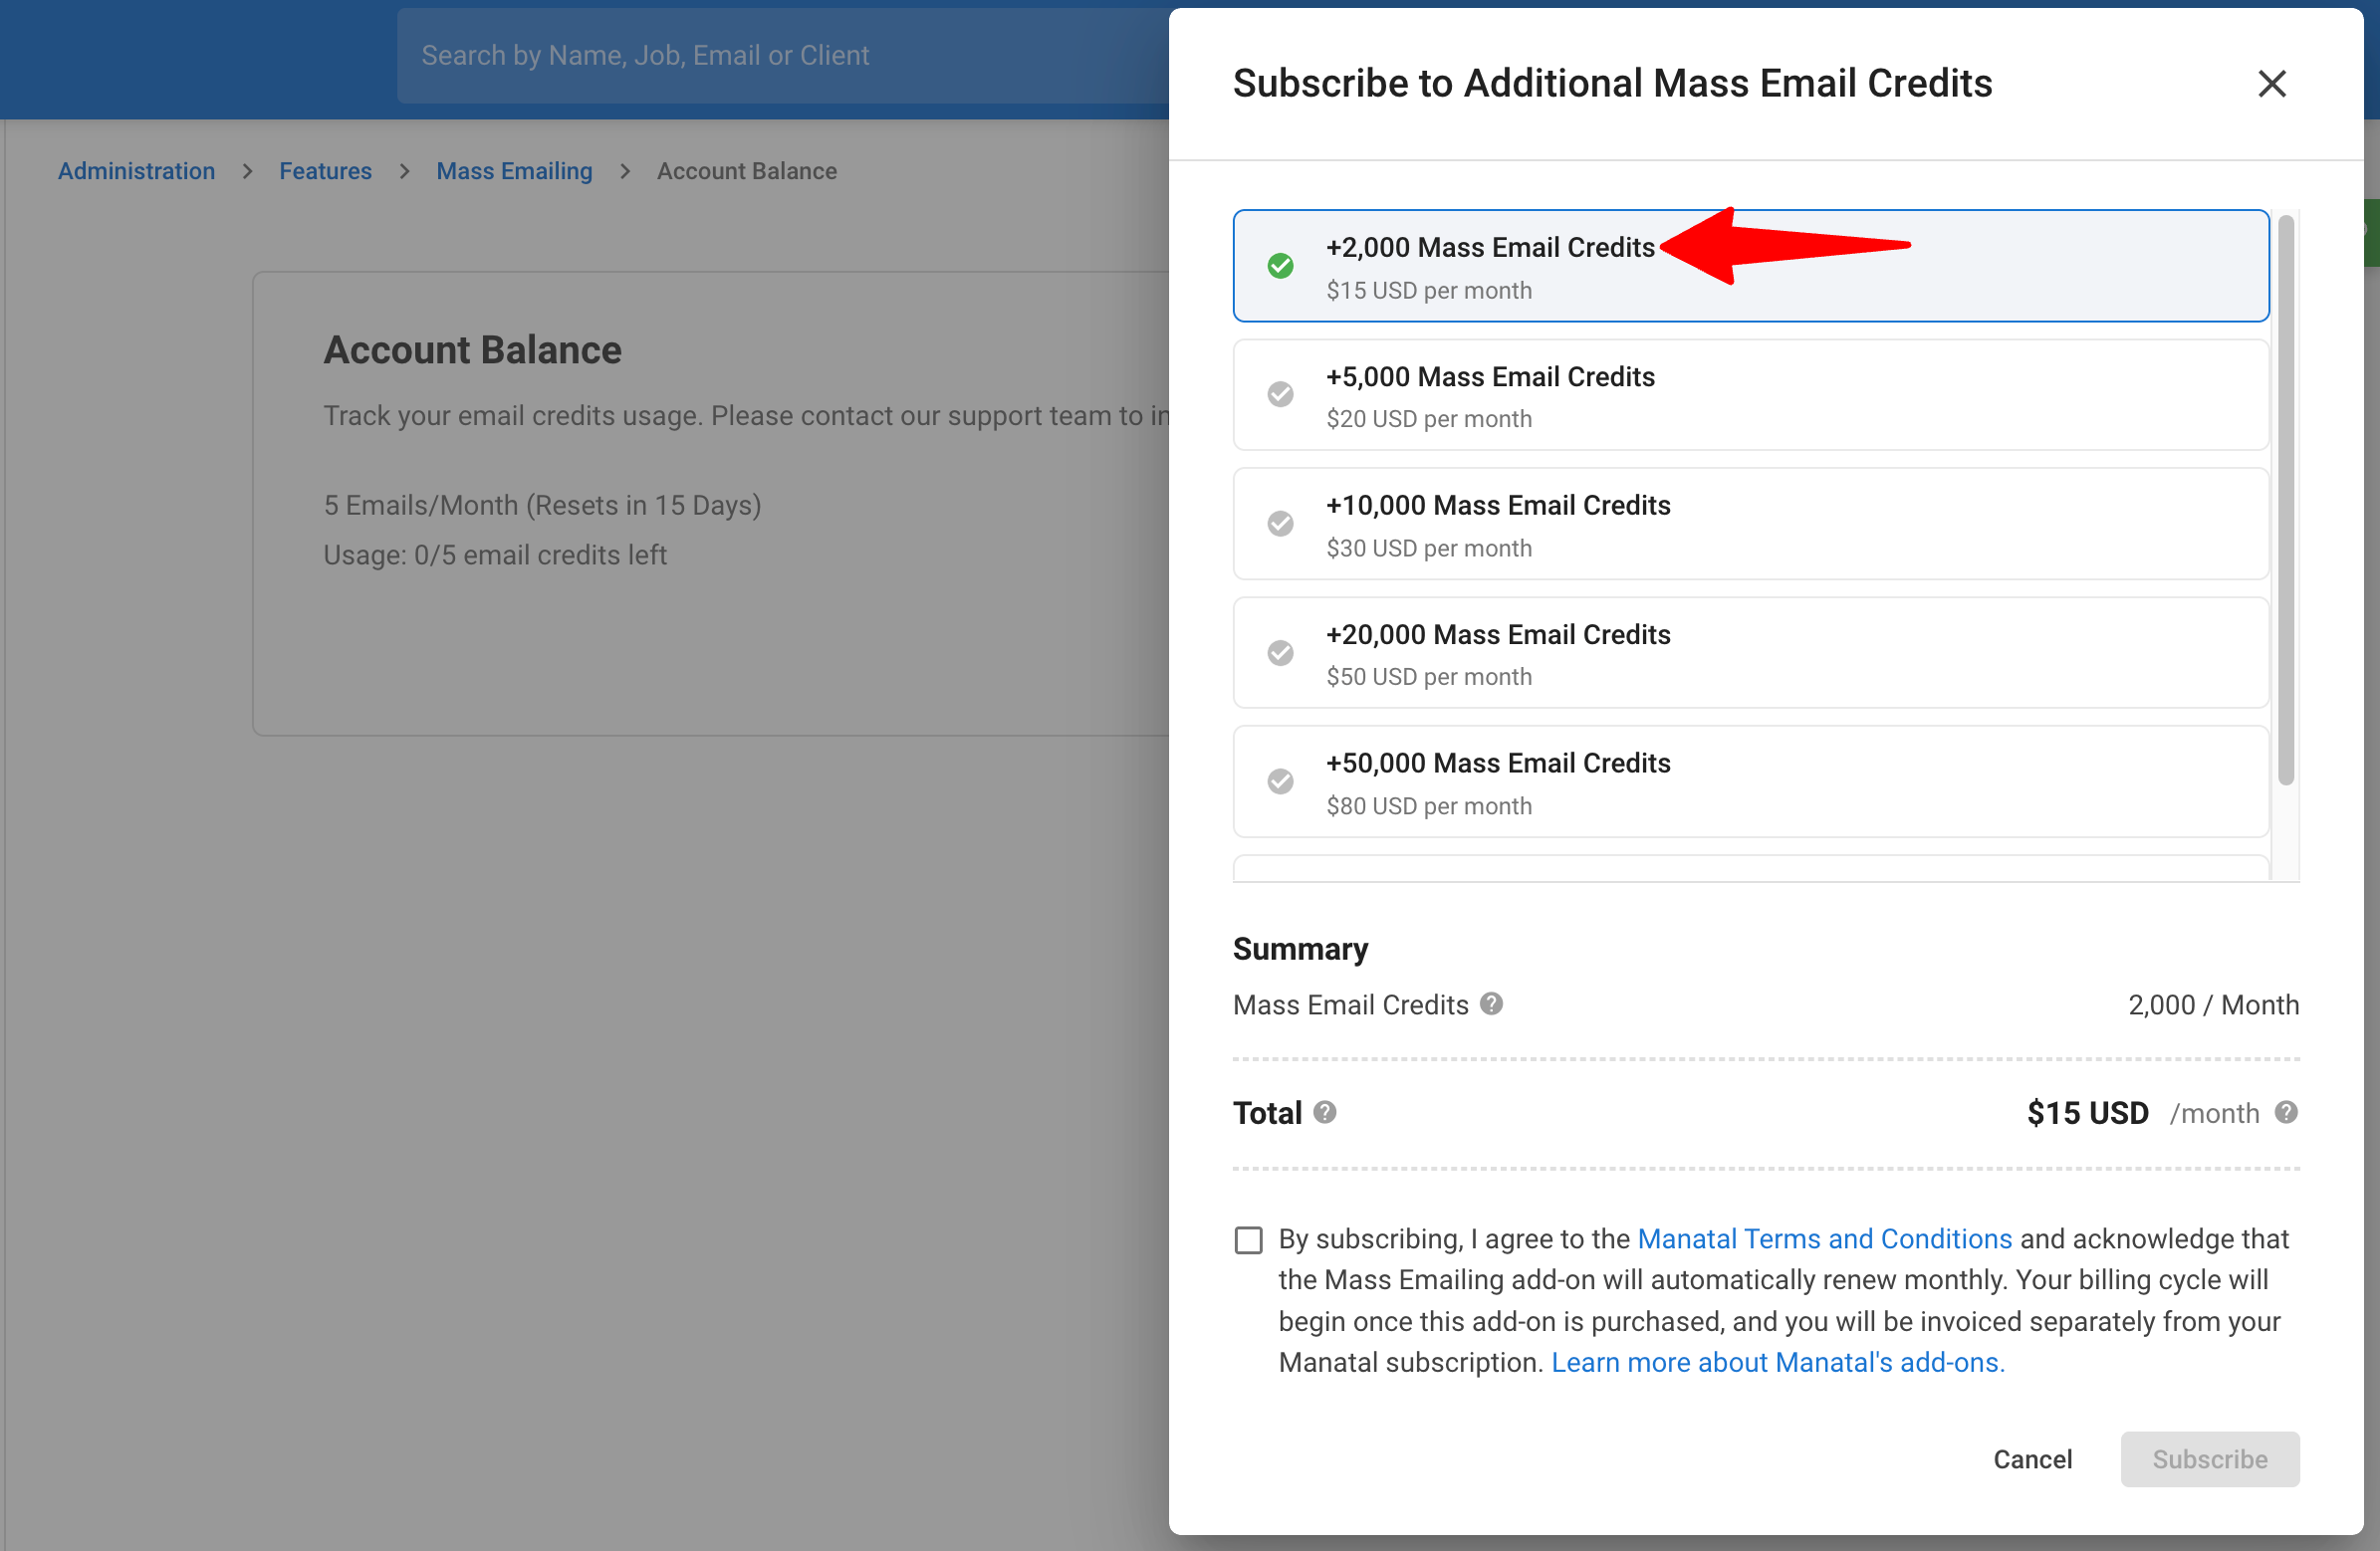Image resolution: width=2380 pixels, height=1551 pixels.
Task: Choose the +20,000 Mass Email Credits plan
Action: [1750, 653]
